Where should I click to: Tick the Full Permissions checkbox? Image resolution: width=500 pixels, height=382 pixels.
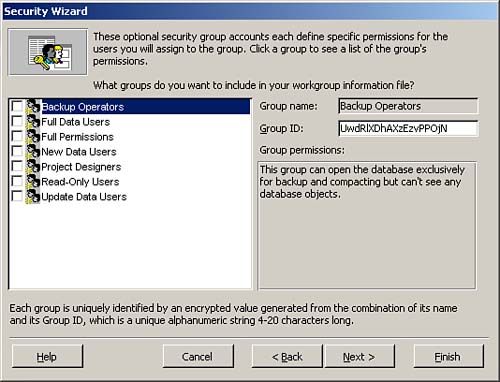click(x=17, y=136)
